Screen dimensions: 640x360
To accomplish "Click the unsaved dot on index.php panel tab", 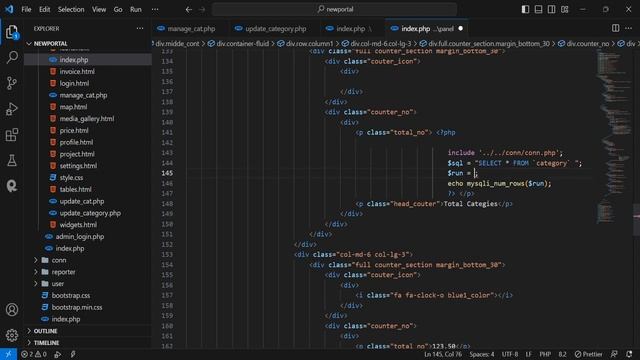I will coord(460,29).
